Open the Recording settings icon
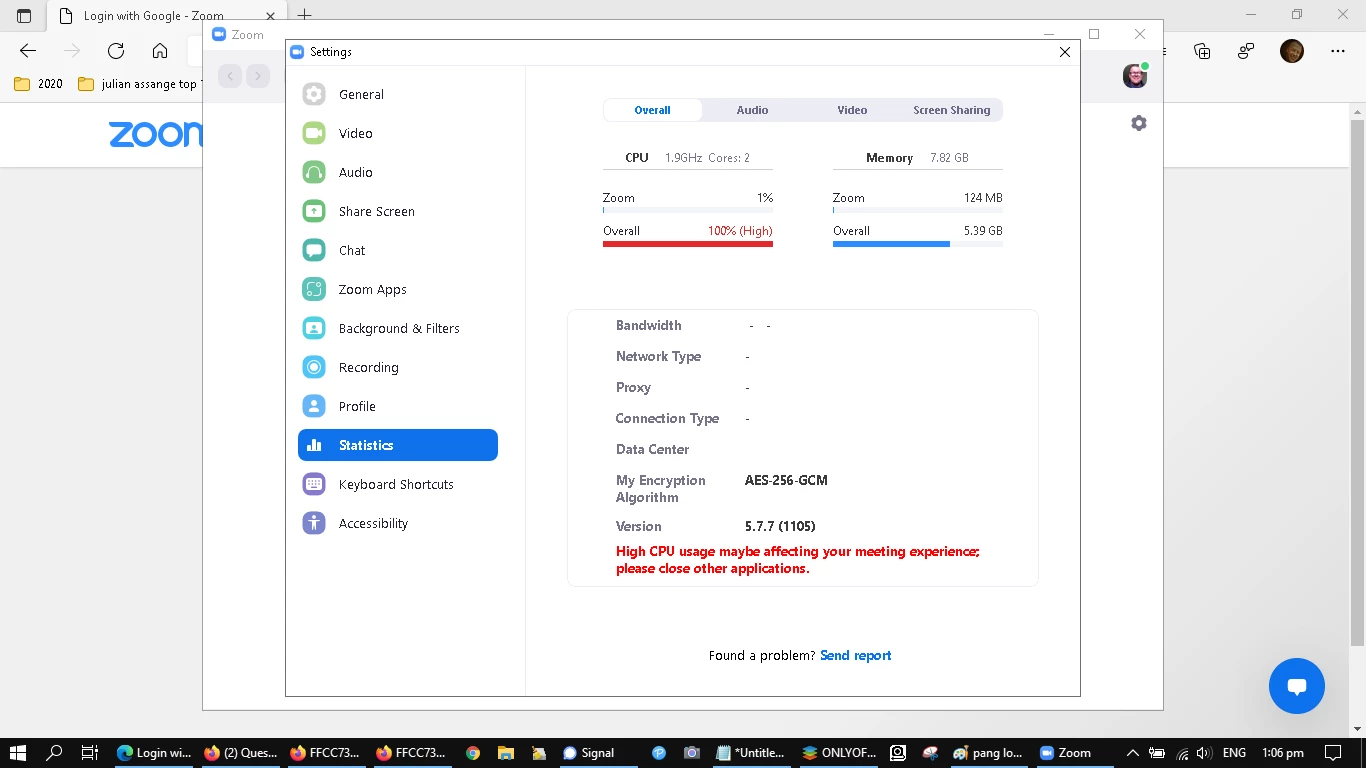Screen dimensions: 1366x768 tap(314, 367)
